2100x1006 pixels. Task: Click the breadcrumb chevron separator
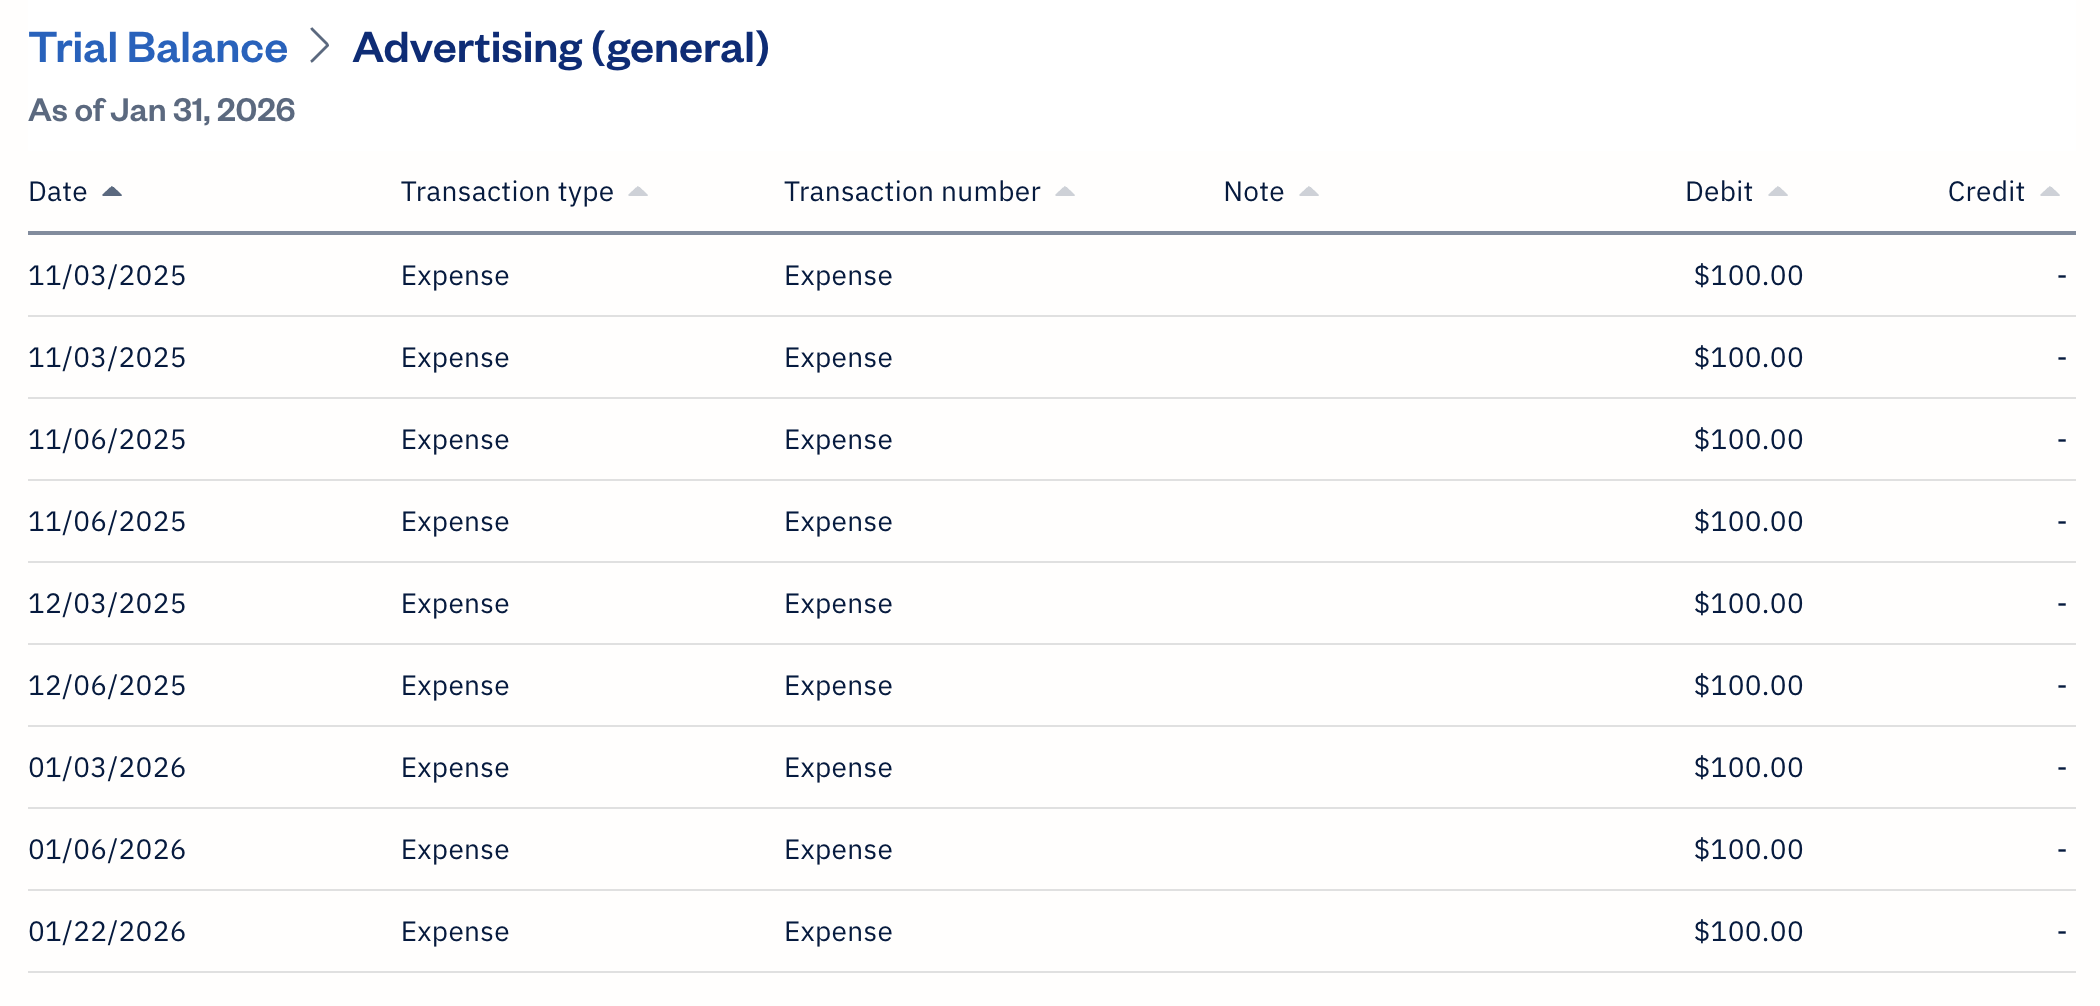pos(321,47)
